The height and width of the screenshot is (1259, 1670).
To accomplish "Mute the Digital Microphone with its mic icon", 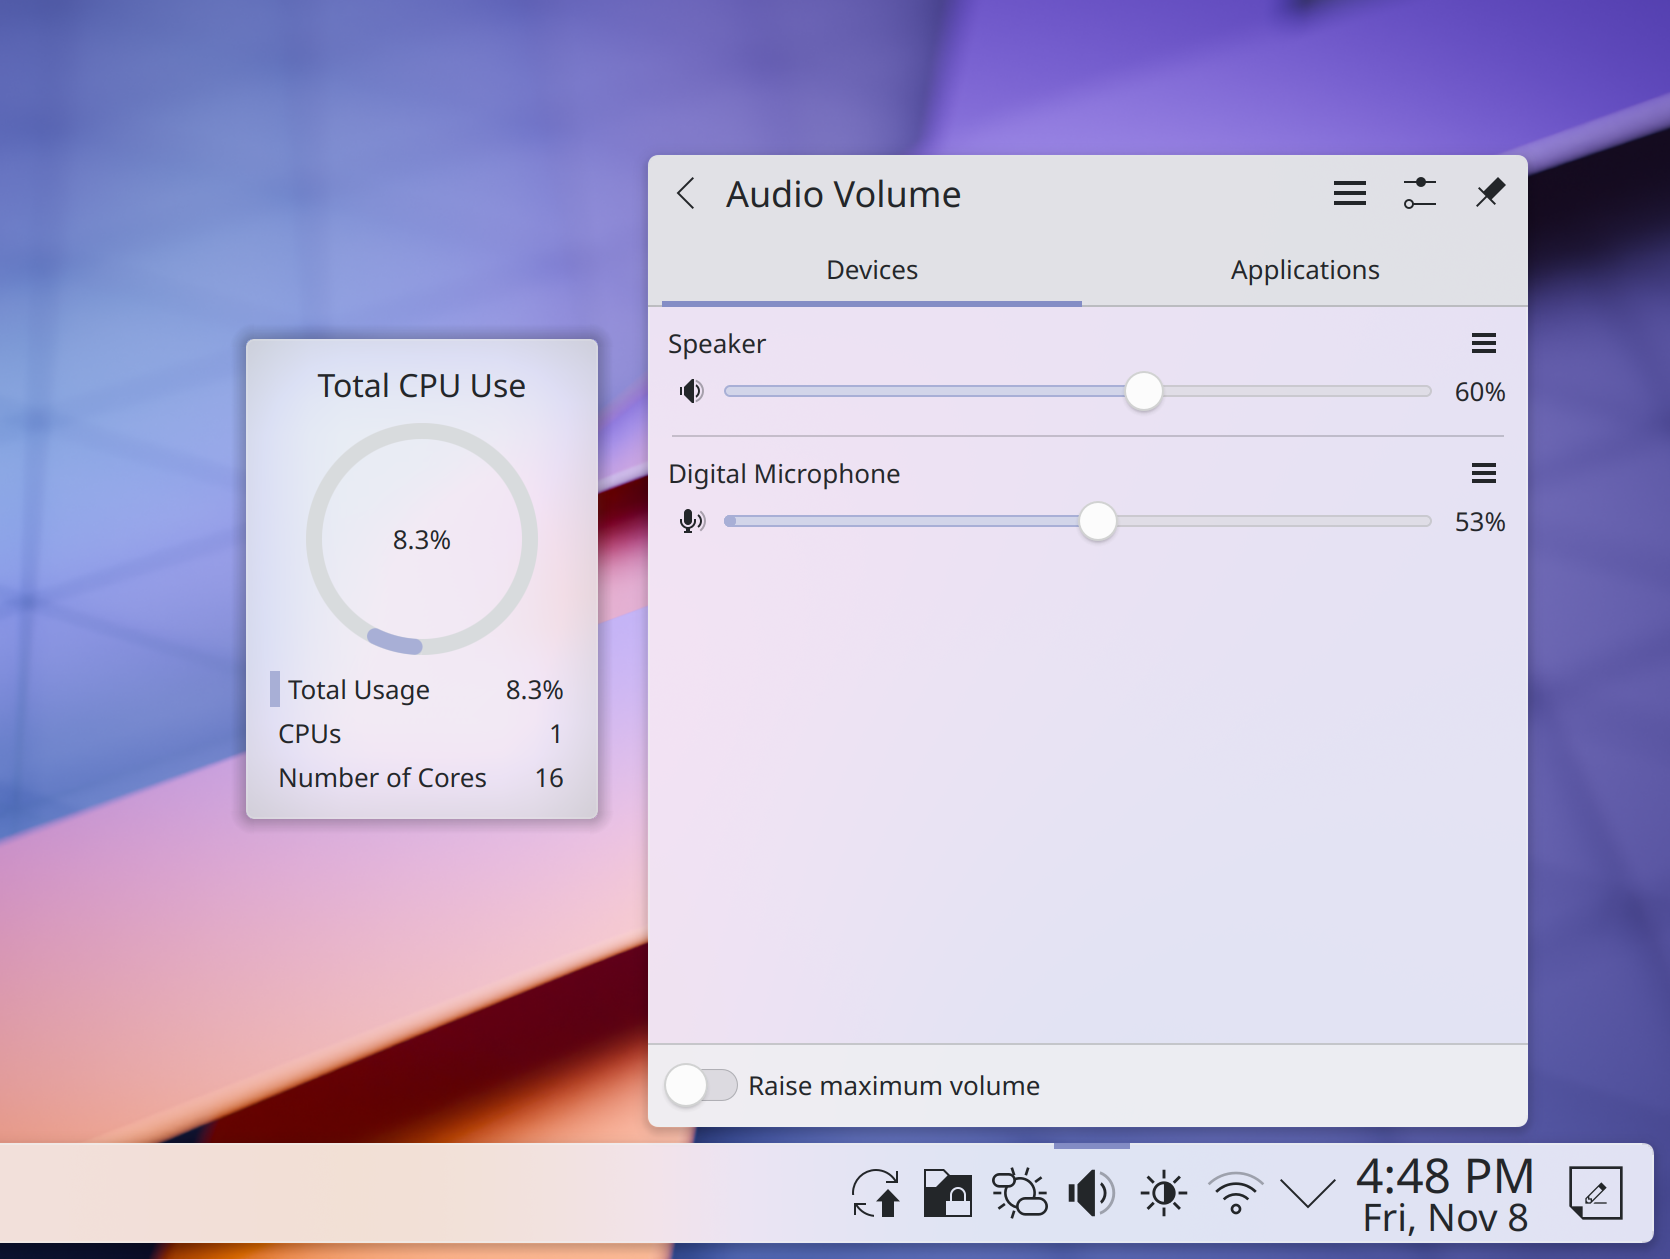I will coord(692,521).
